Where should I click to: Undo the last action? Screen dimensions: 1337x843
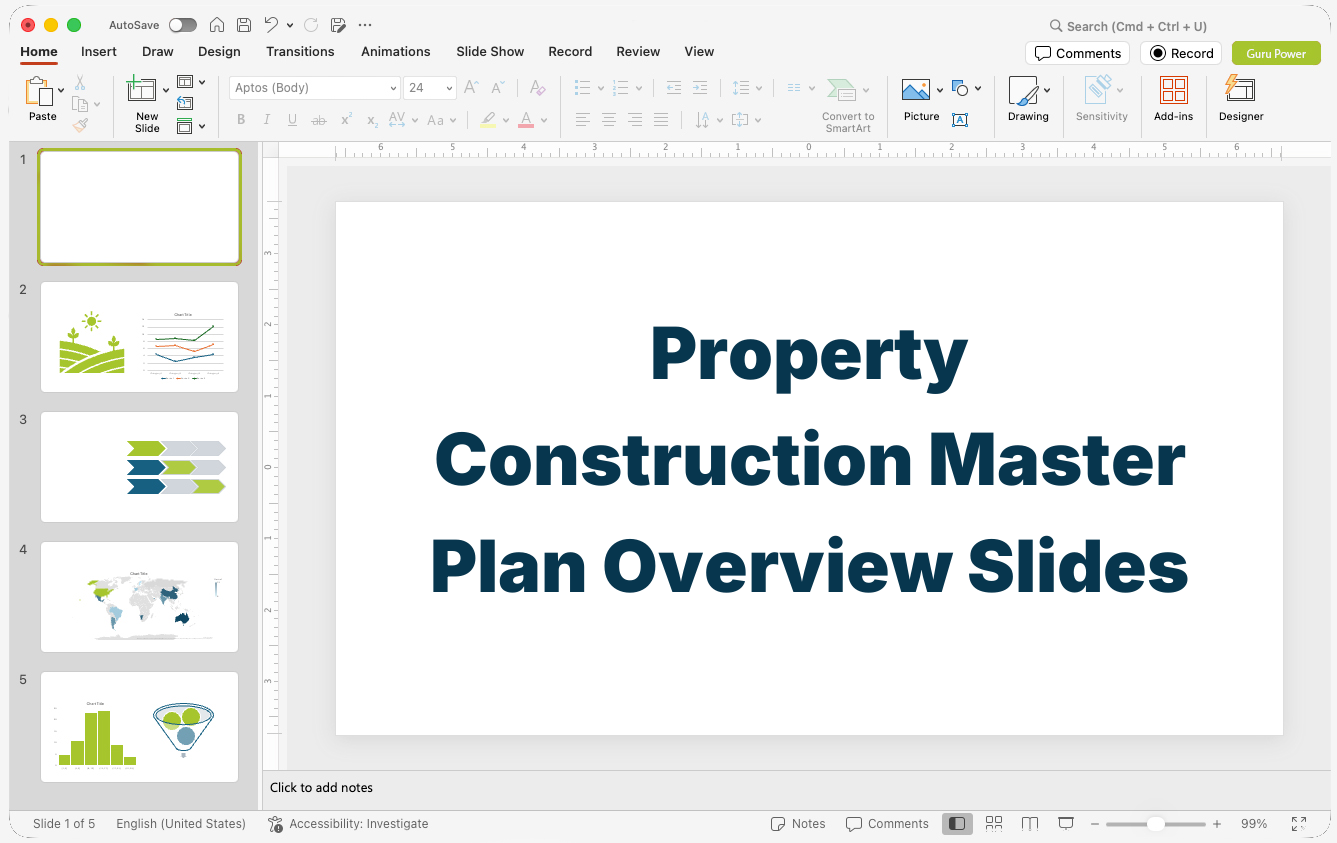tap(271, 25)
